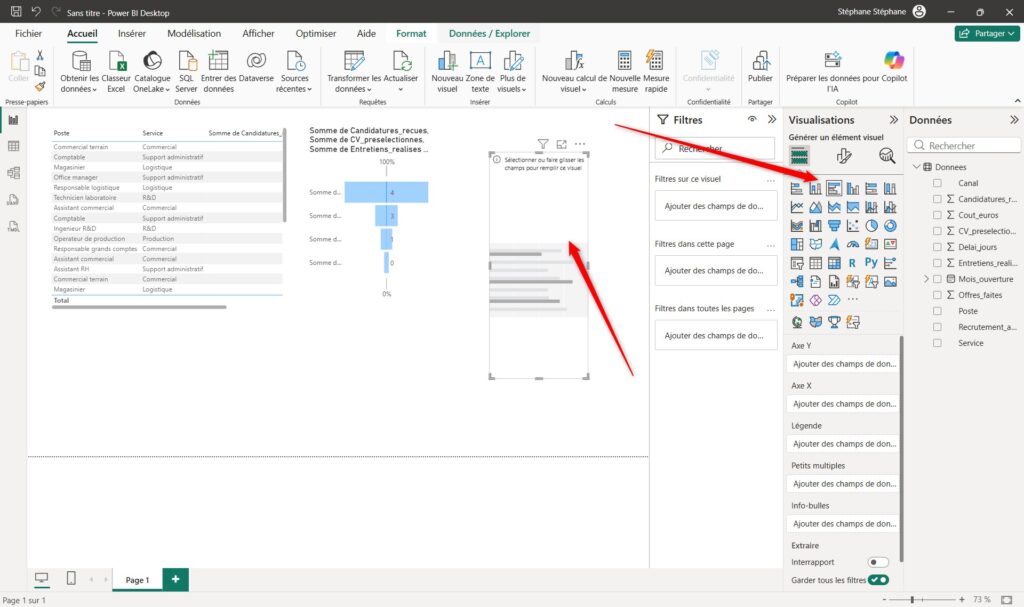The width and height of the screenshot is (1024, 607).
Task: Click the Données pane Rechercher field
Action: (x=964, y=145)
